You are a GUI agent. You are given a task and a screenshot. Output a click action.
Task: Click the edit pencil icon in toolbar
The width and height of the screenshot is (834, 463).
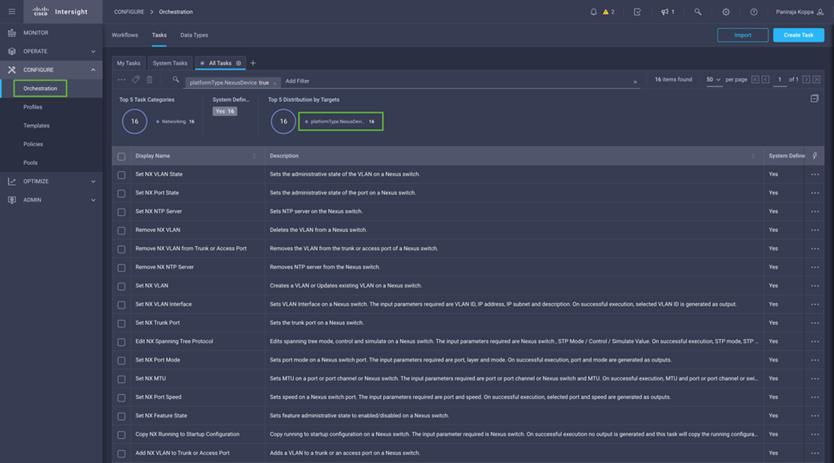click(136, 80)
